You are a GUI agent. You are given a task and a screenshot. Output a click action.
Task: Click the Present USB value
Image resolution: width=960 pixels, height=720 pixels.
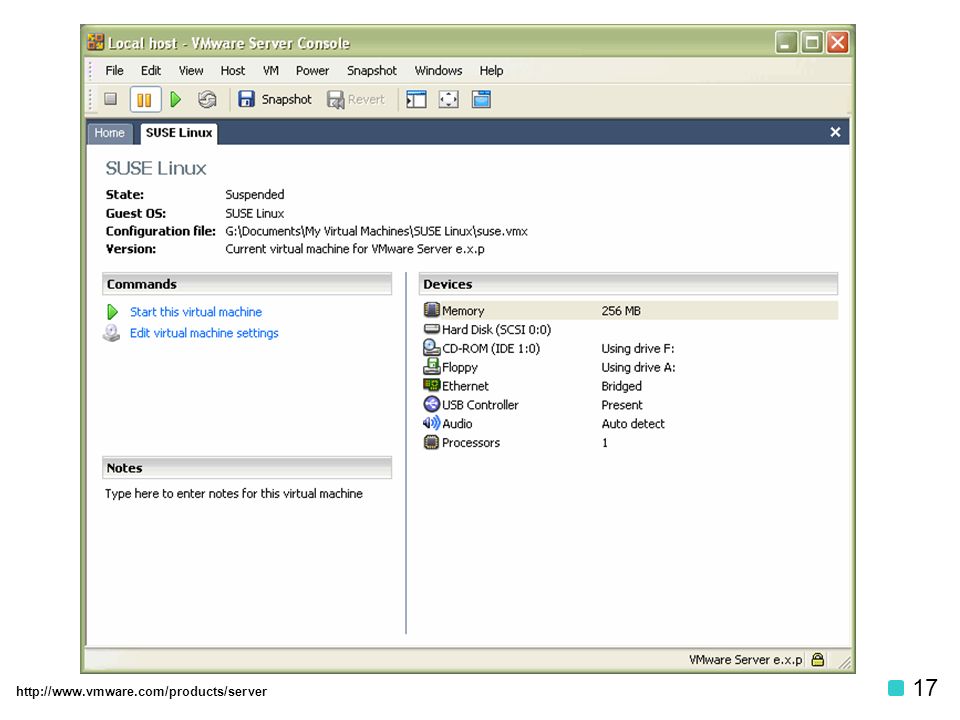coord(622,405)
